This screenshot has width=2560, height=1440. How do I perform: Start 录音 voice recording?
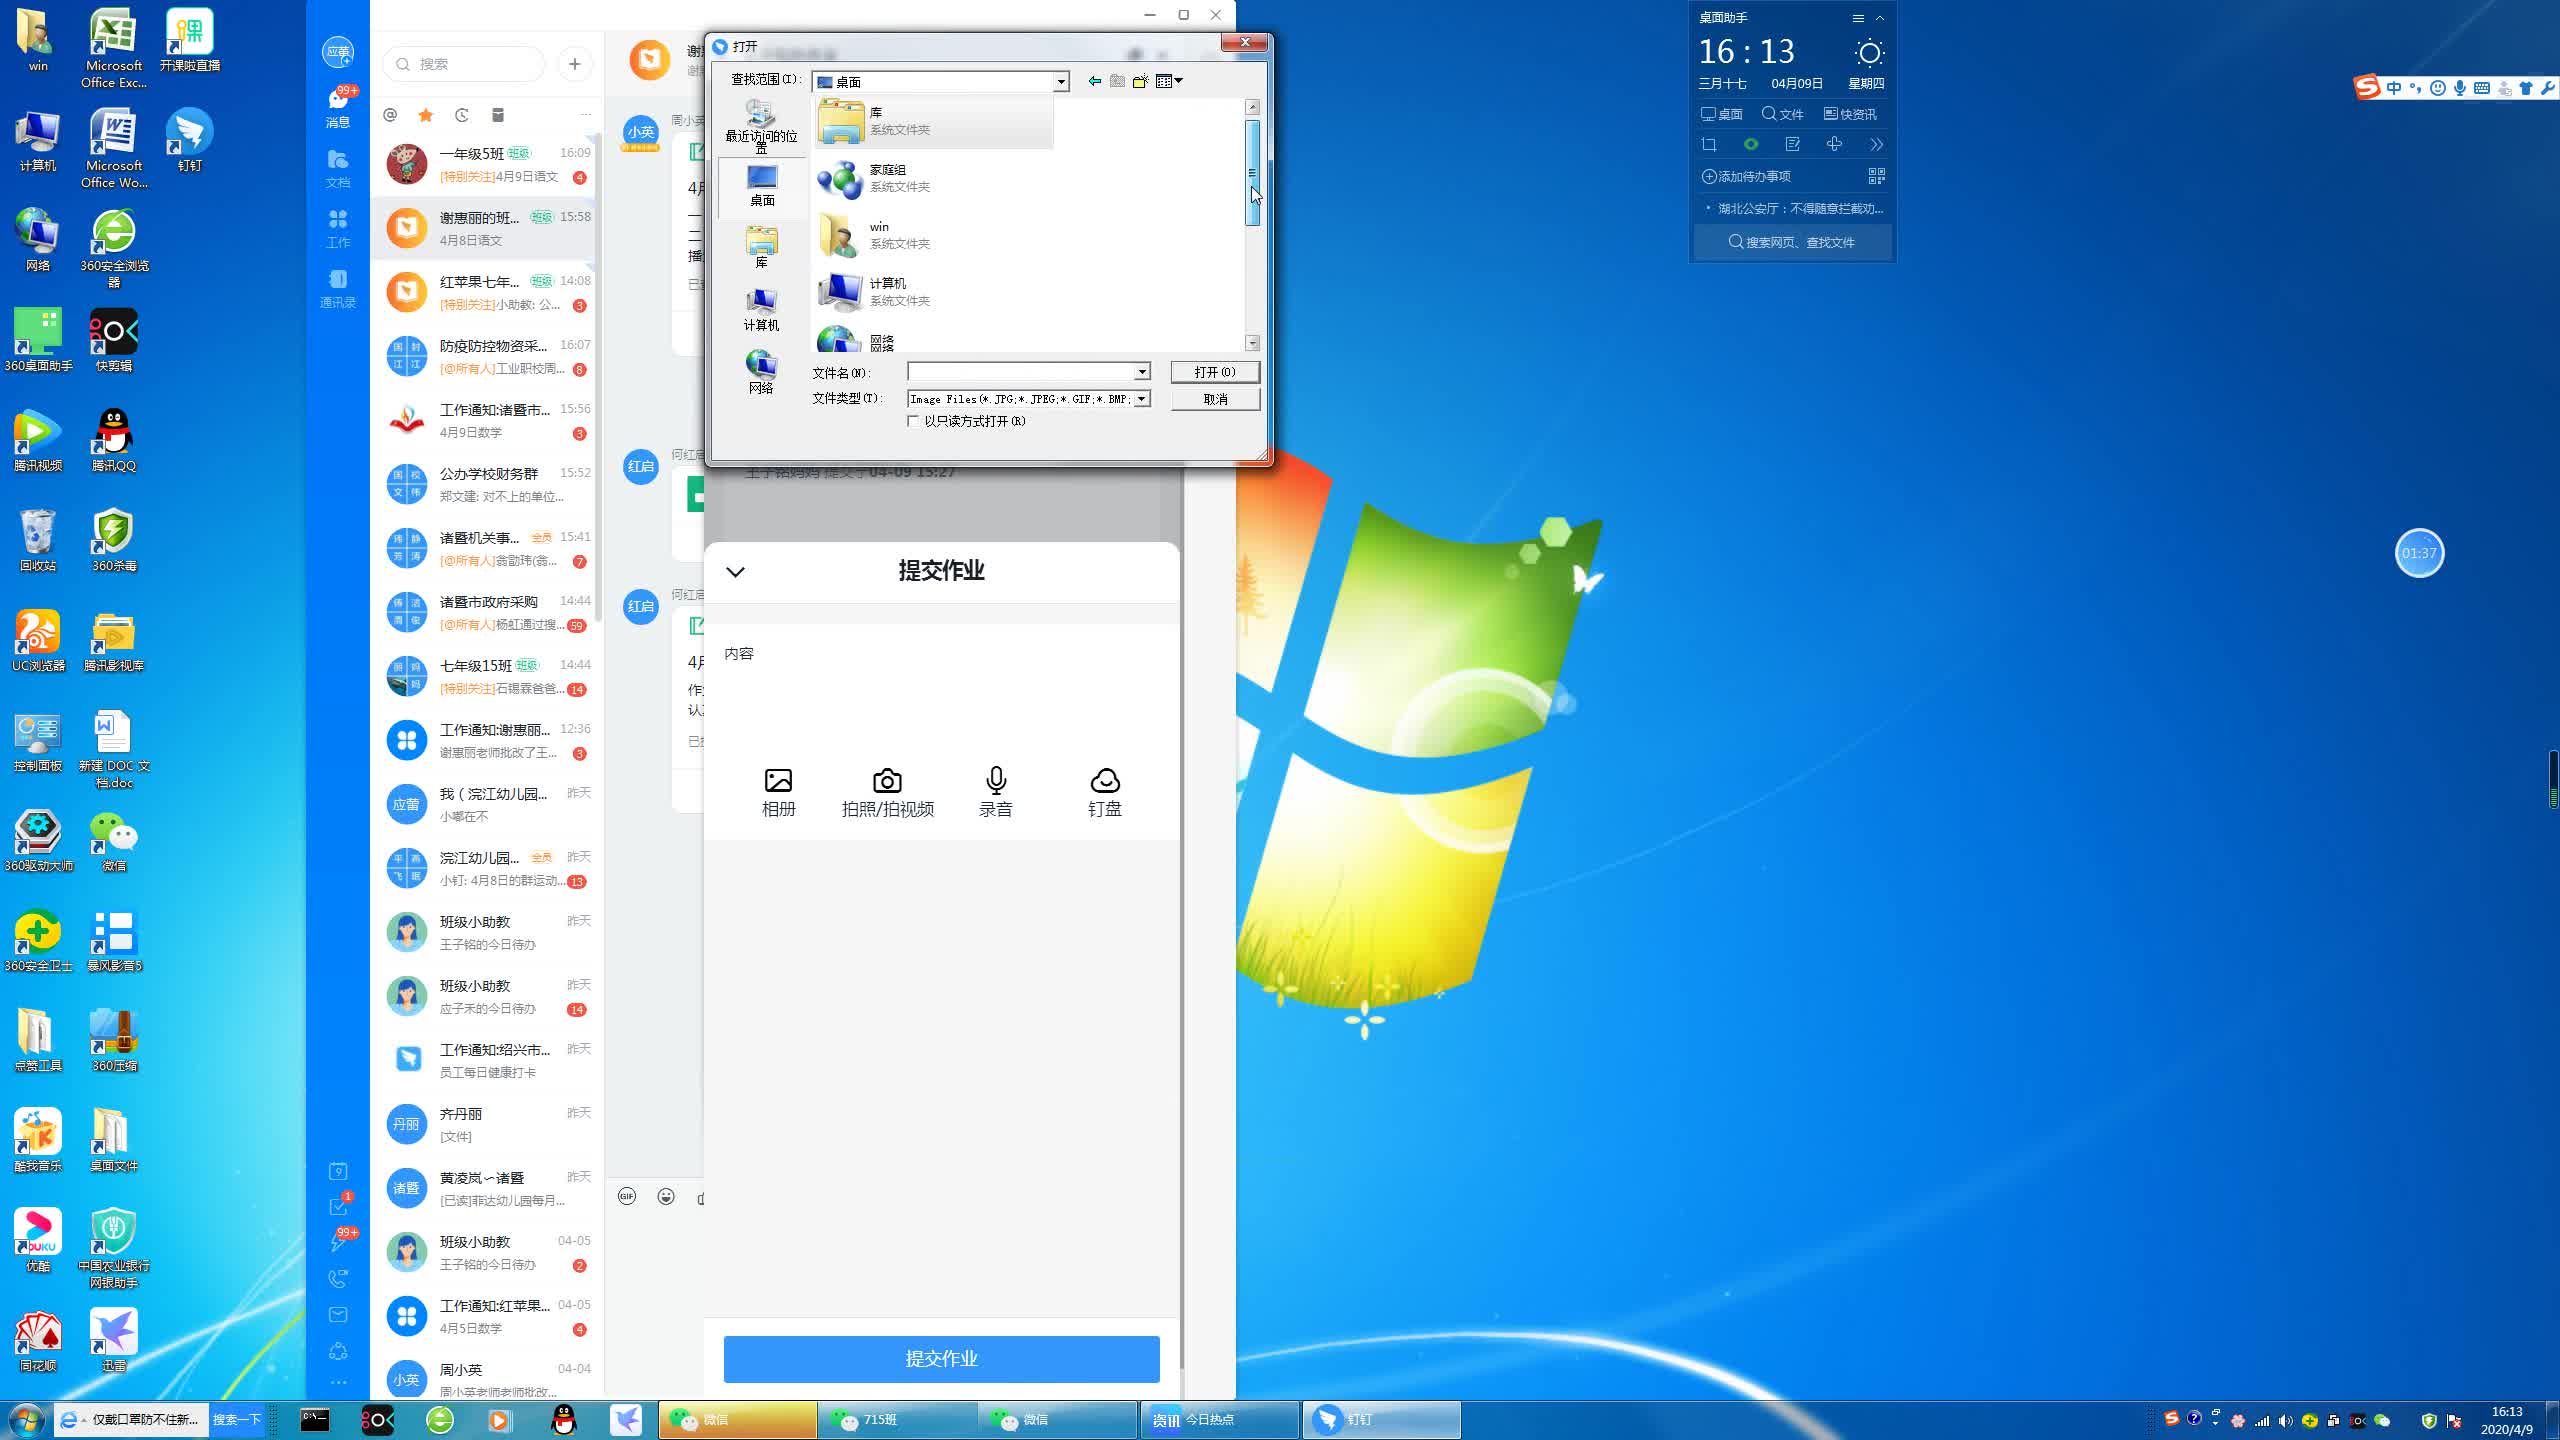tap(996, 793)
